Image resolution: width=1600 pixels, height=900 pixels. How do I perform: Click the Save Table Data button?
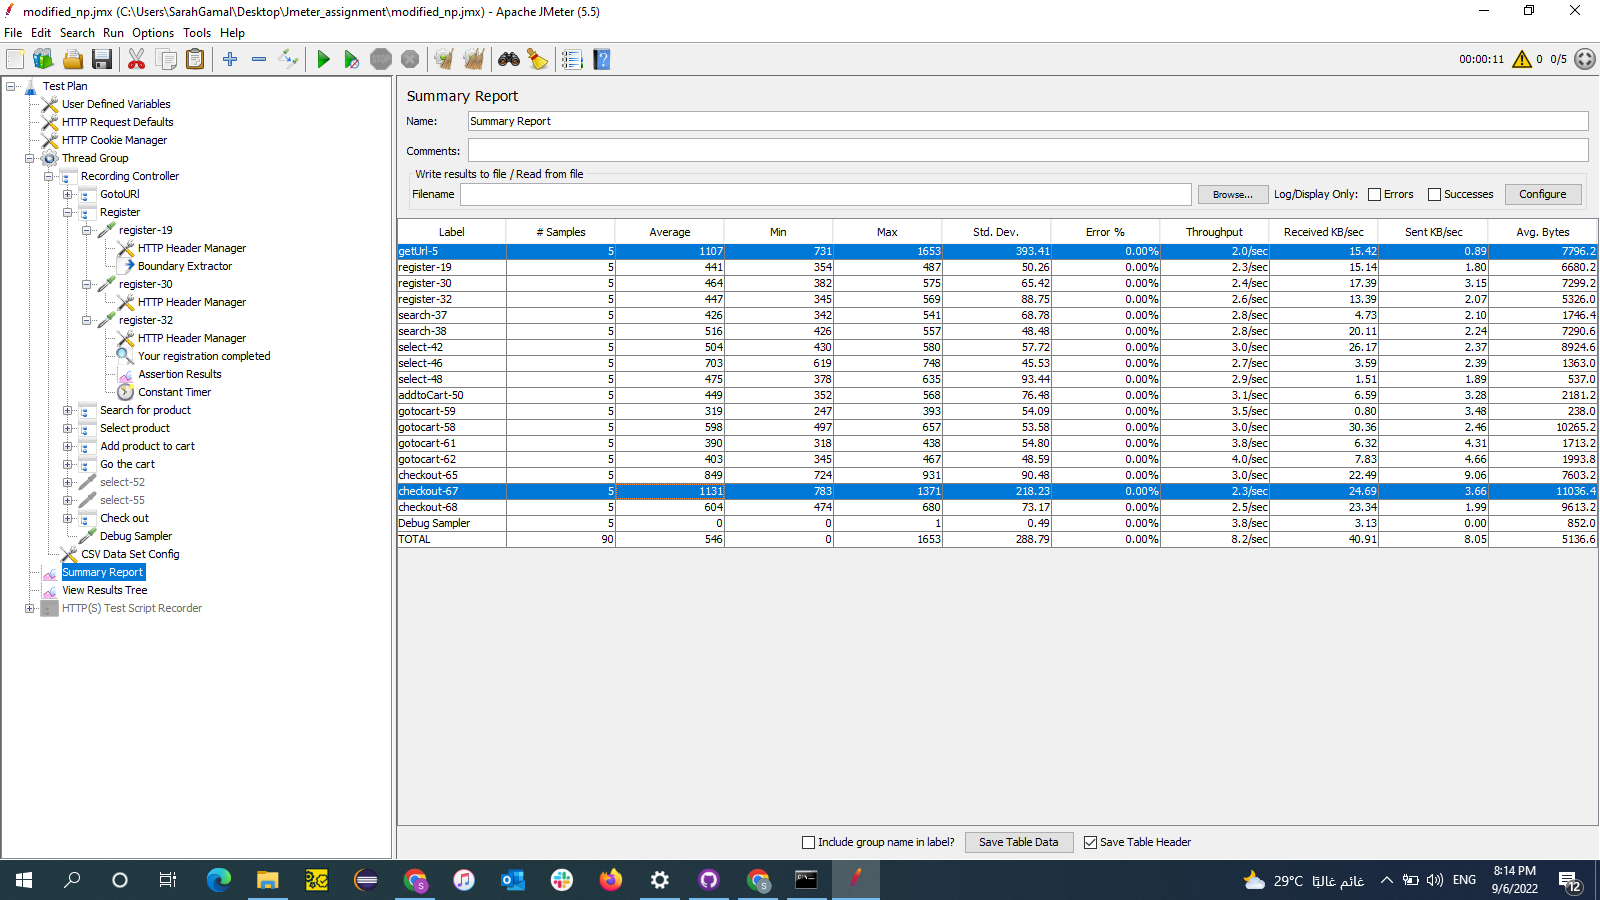point(1018,842)
